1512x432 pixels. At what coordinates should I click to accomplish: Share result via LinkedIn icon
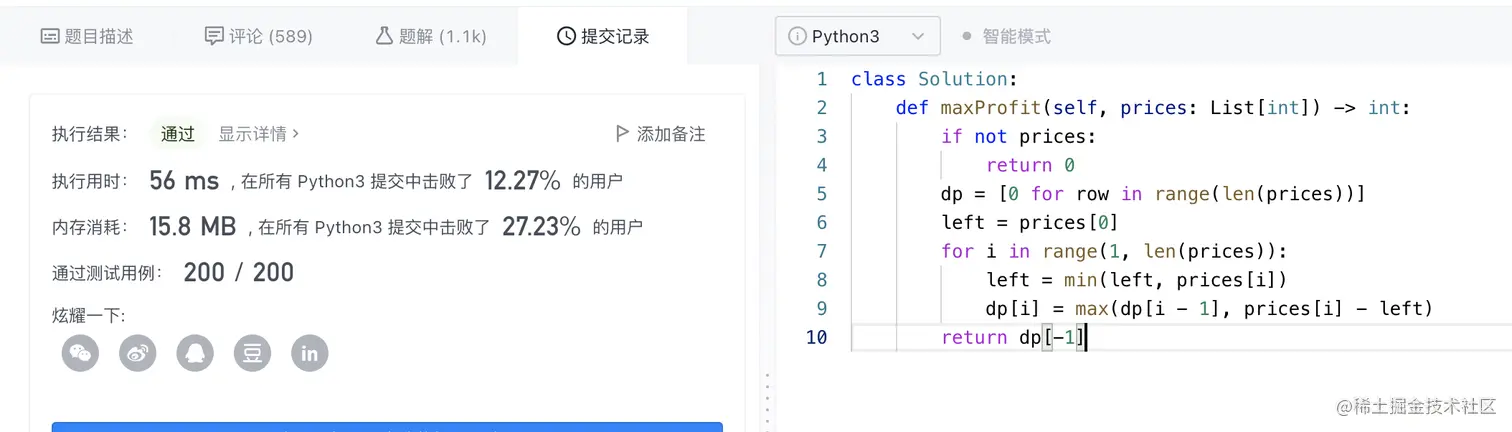[310, 353]
